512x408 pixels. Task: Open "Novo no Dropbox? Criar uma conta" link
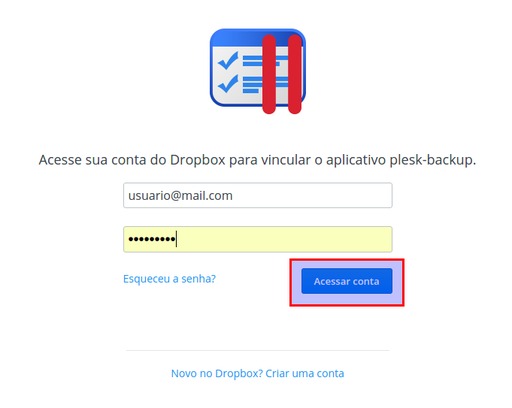258,373
